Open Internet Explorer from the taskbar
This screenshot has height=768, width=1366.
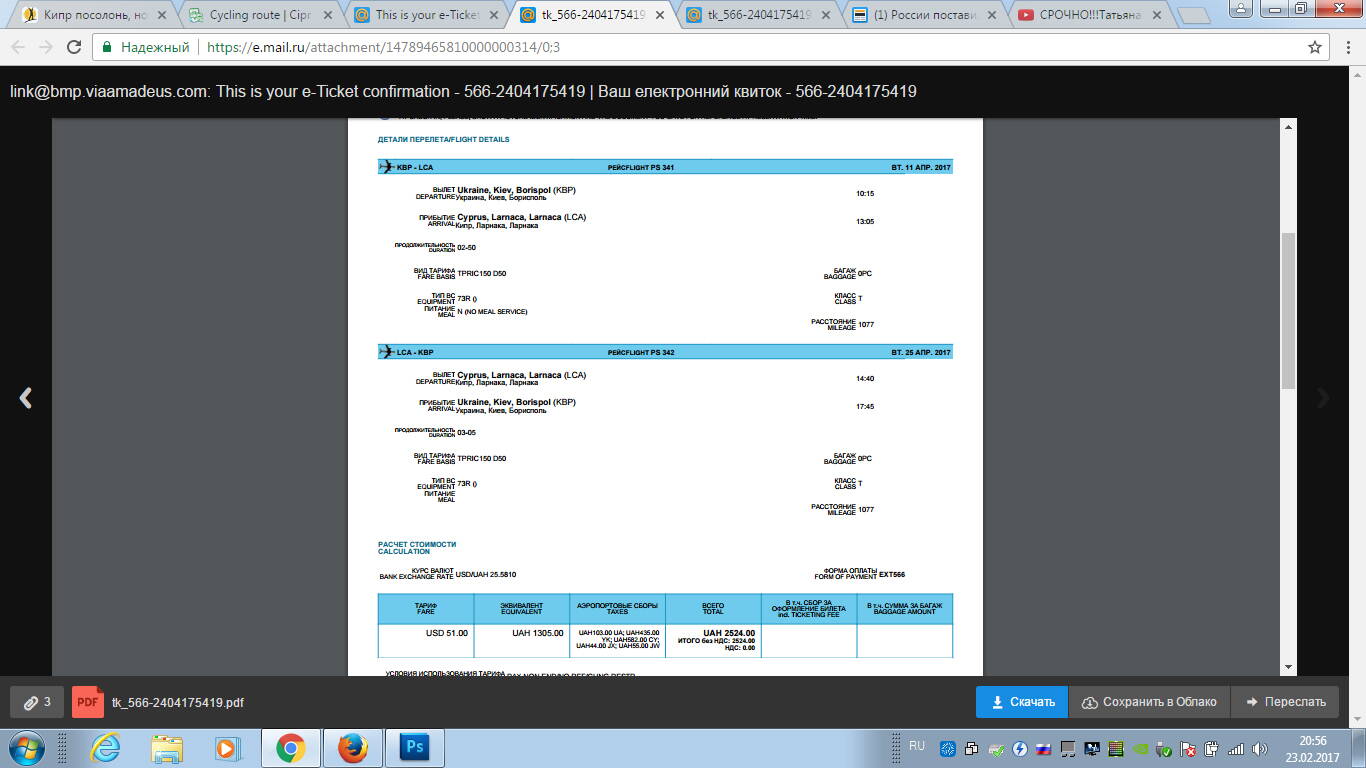(105, 748)
